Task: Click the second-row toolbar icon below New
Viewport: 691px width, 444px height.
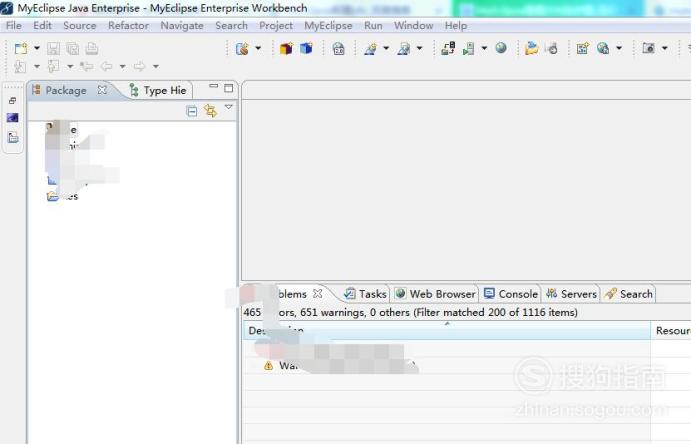Action: pos(20,67)
